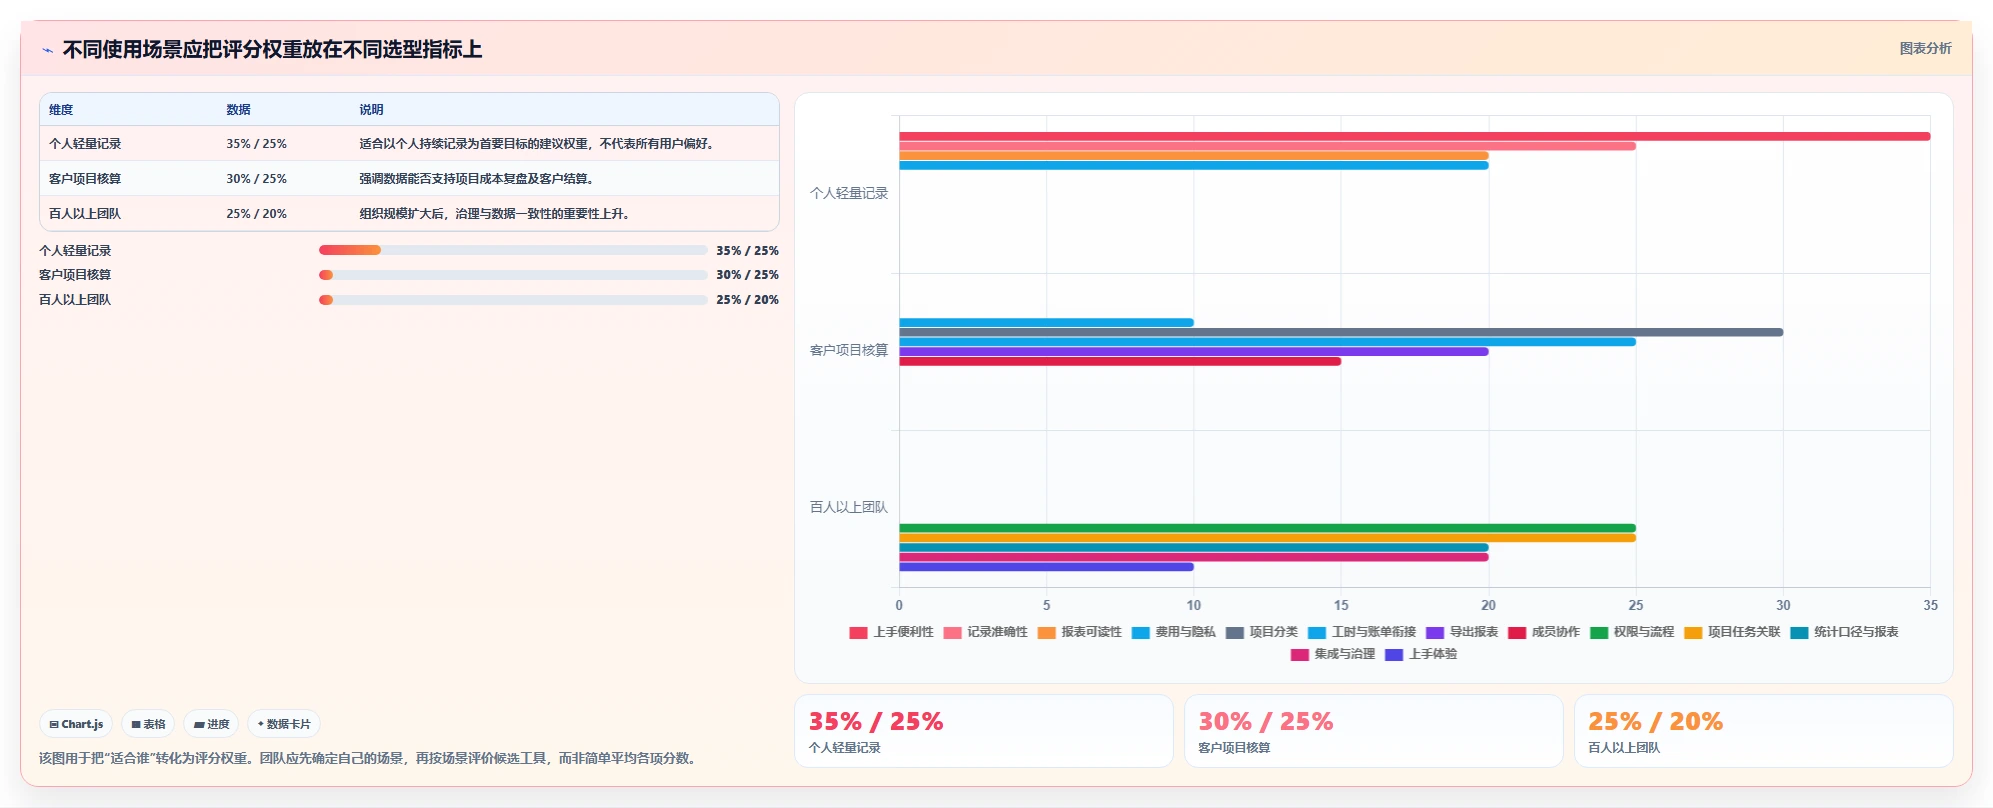Toggle 项目分类 legend item
Image resolution: width=1993 pixels, height=808 pixels.
pyautogui.click(x=1261, y=632)
